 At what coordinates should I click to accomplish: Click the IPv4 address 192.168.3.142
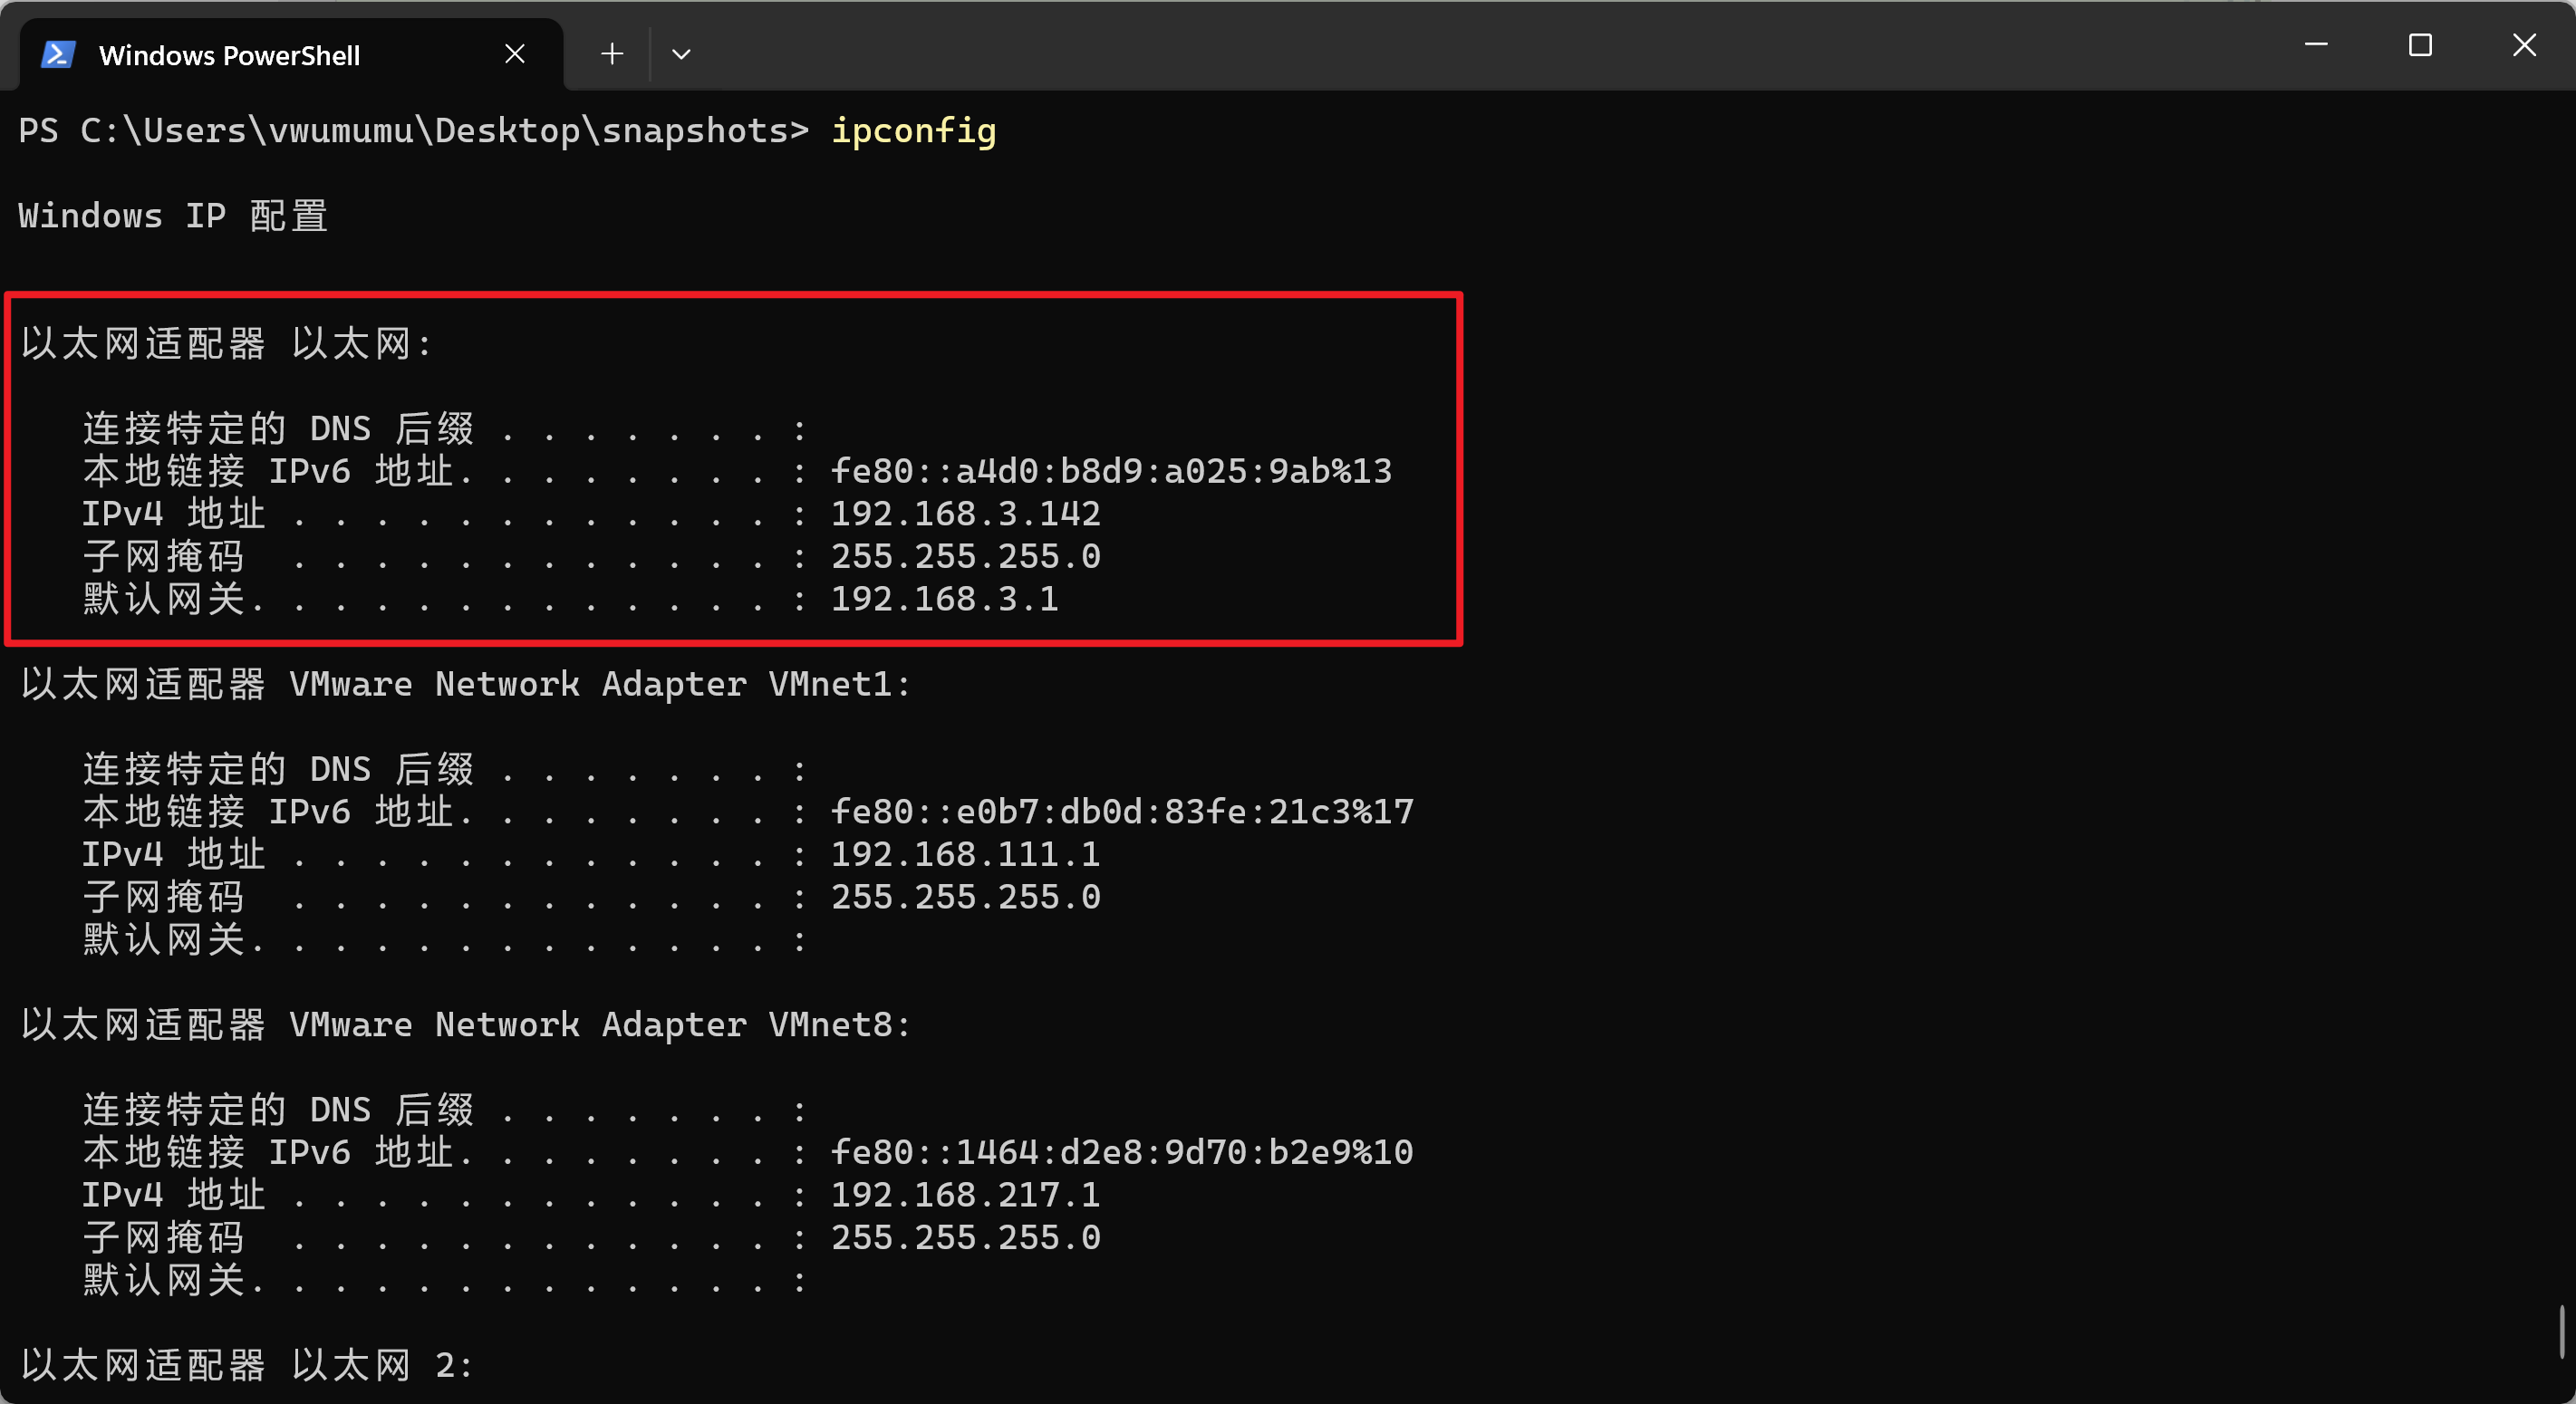[966, 514]
